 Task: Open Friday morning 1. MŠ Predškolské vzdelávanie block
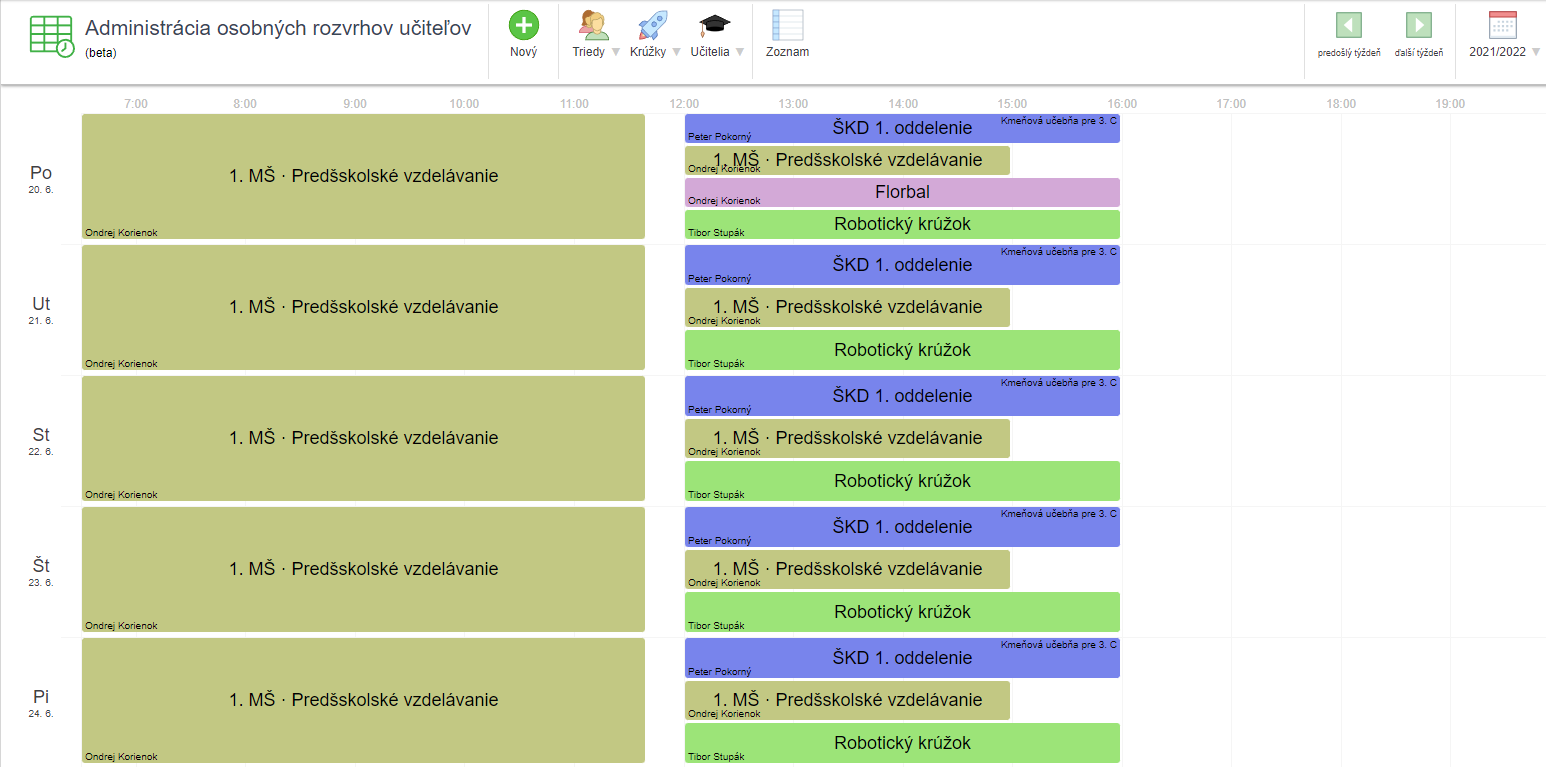click(363, 700)
